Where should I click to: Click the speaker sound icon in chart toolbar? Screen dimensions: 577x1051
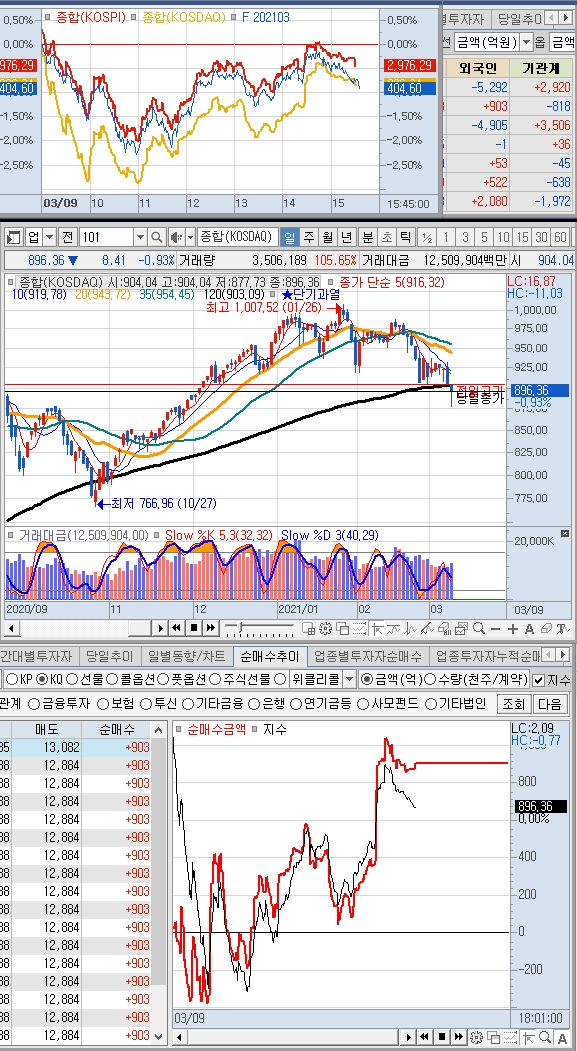click(175, 237)
